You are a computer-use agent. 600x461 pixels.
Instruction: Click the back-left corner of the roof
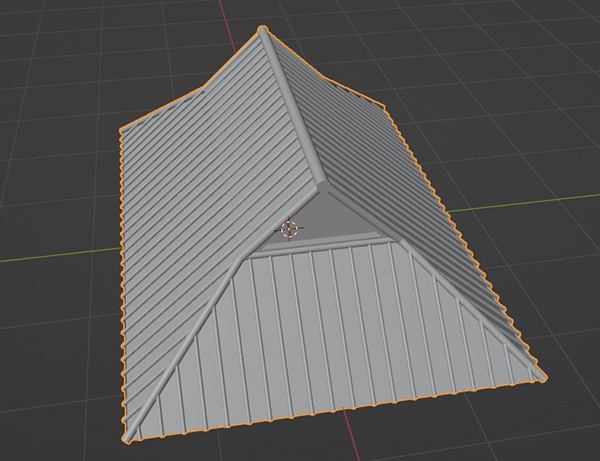pos(121,129)
